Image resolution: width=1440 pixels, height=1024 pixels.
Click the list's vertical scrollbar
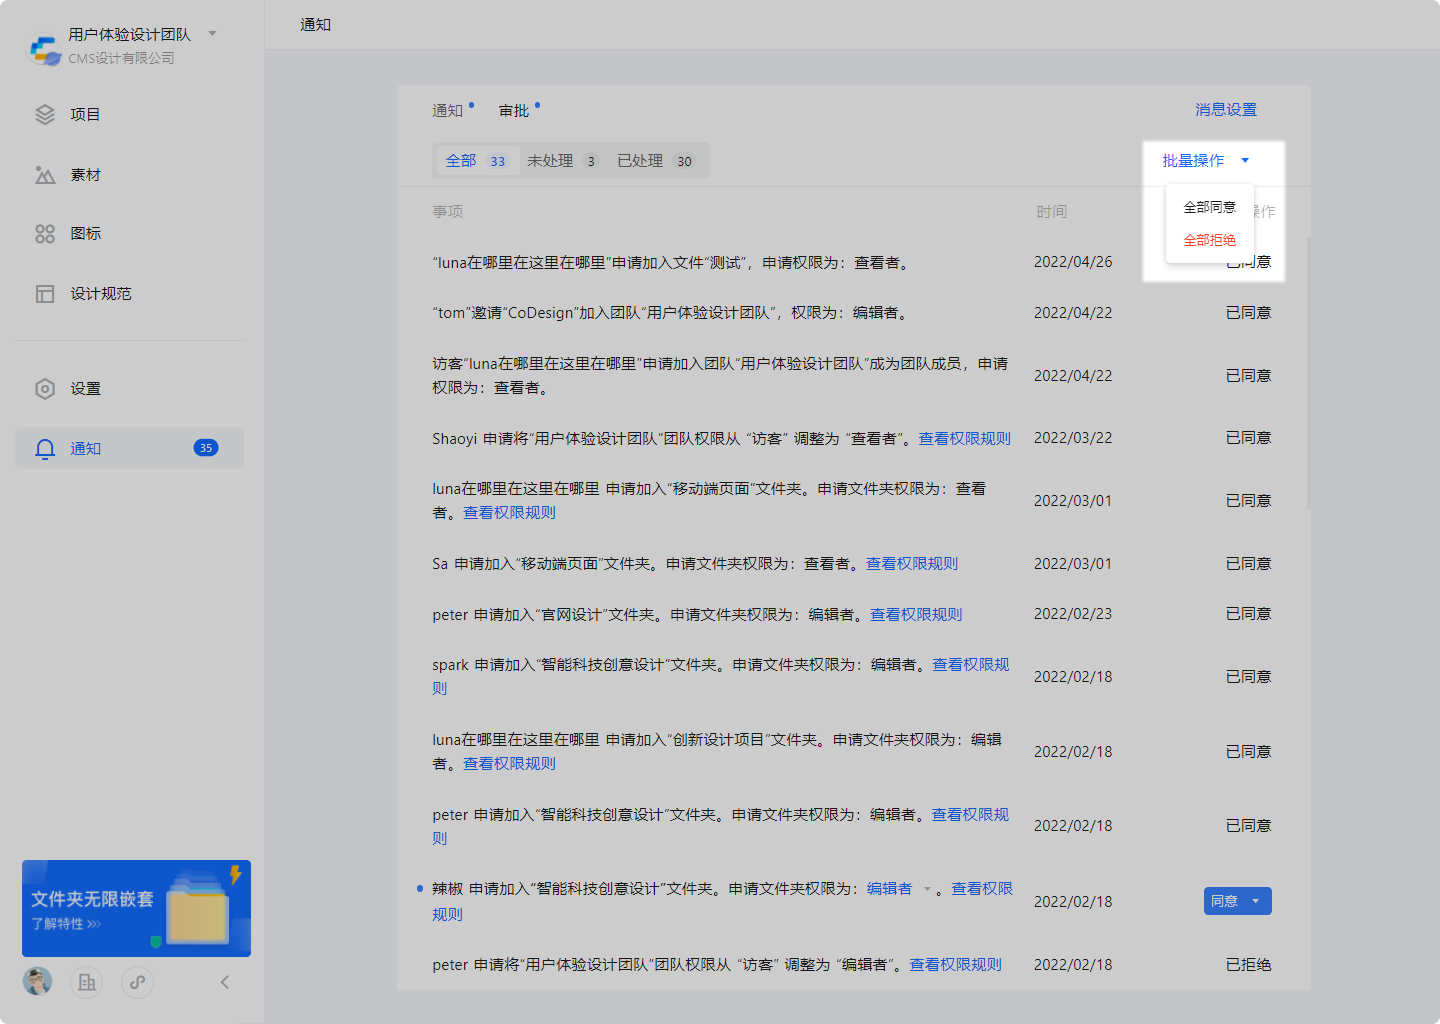[x=1308, y=373]
